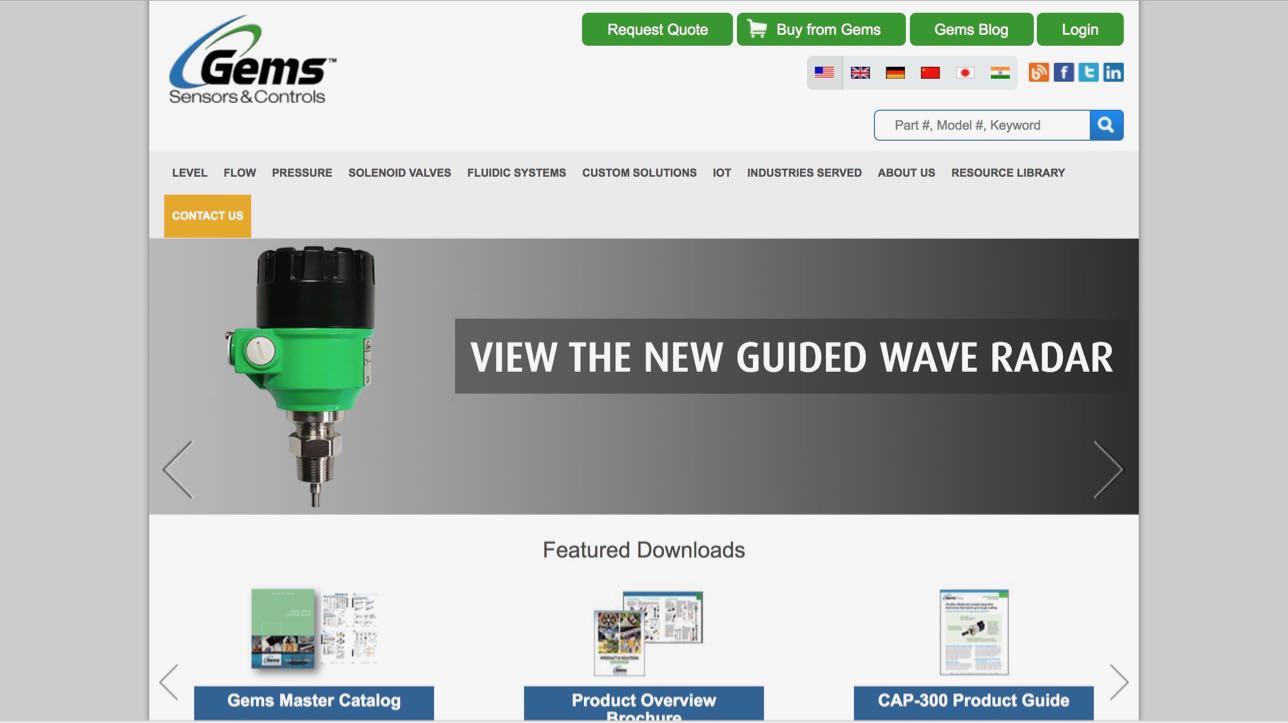This screenshot has width=1288, height=723.
Task: Go to next hero banner slide
Action: [1108, 469]
